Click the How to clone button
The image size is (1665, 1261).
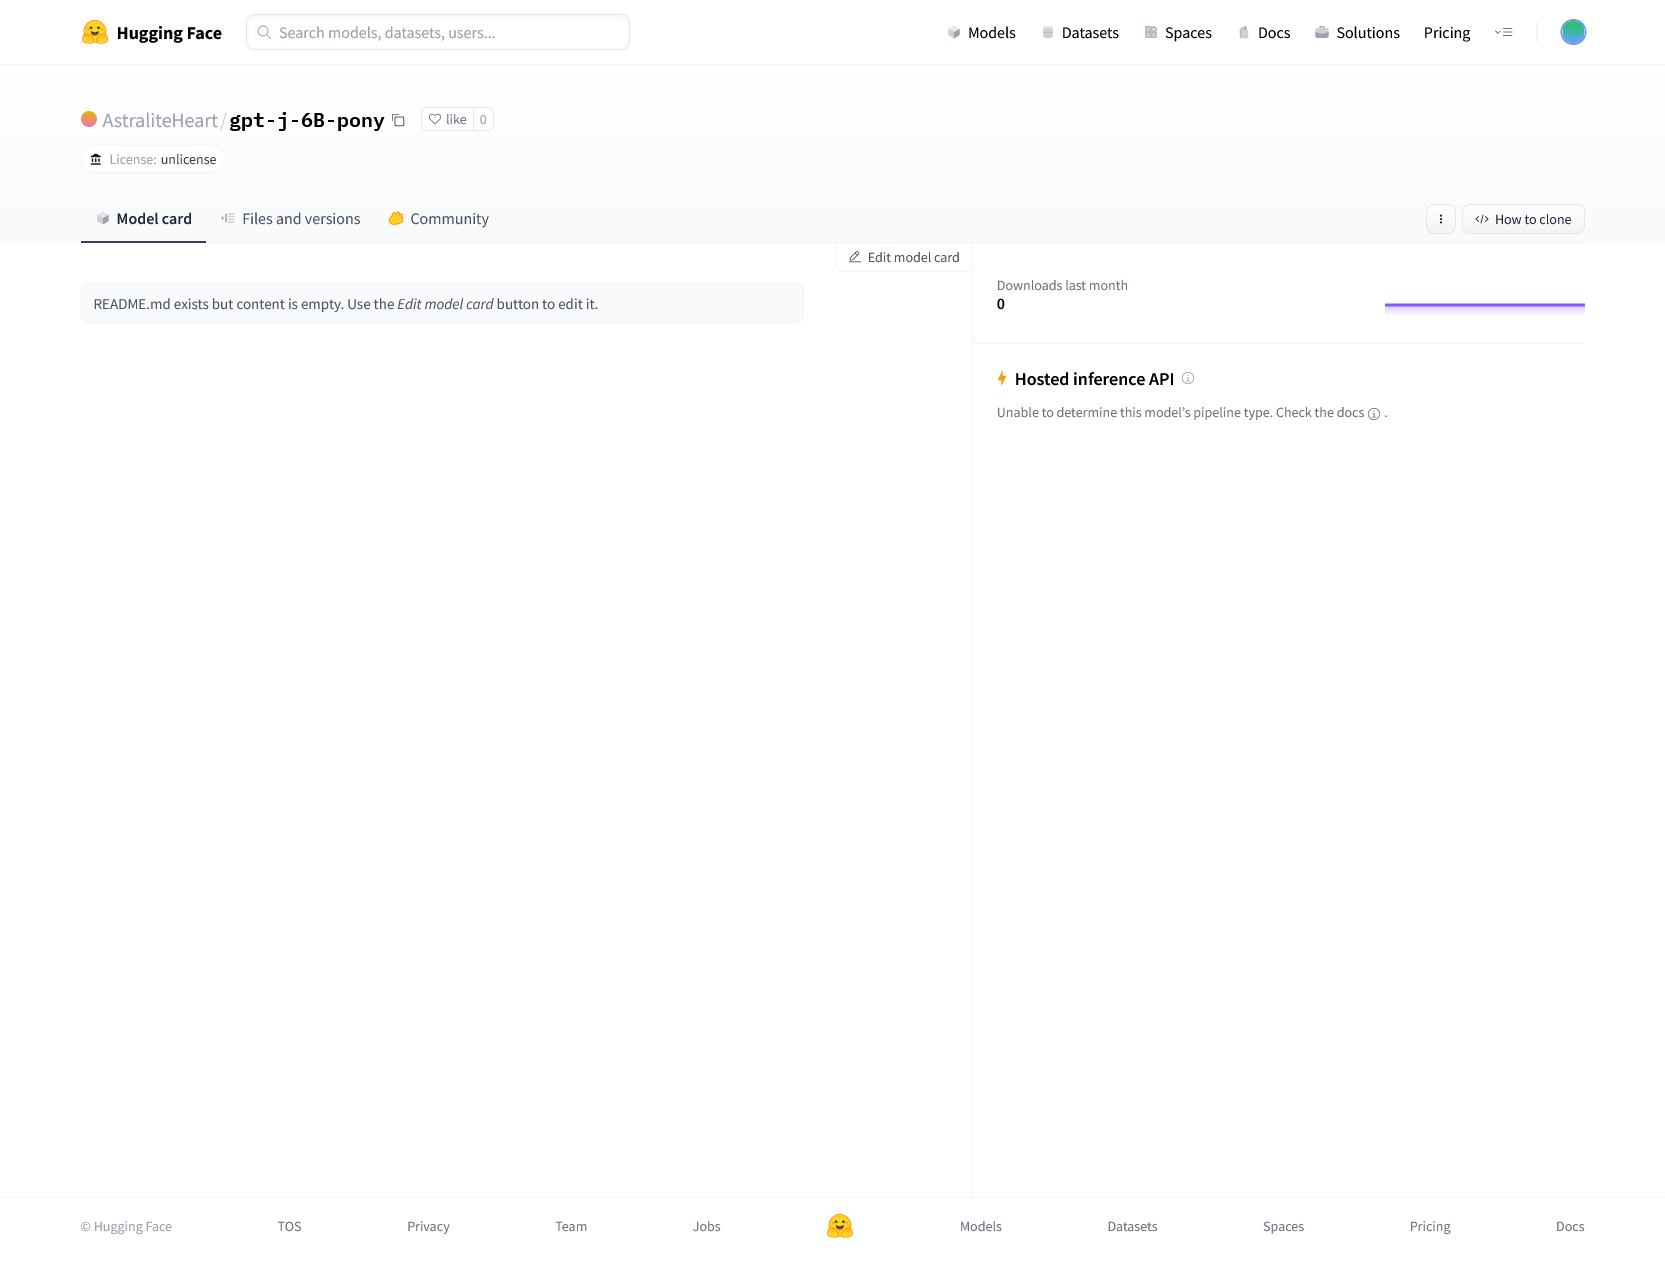[1523, 219]
